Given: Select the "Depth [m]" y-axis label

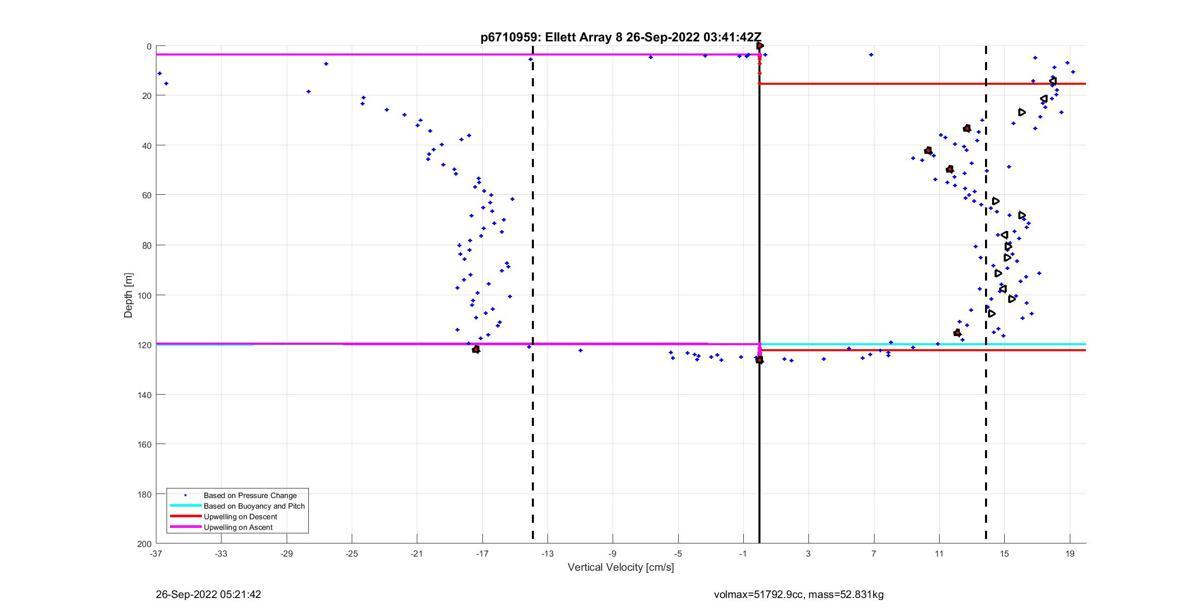Looking at the screenshot, I should point(128,294).
